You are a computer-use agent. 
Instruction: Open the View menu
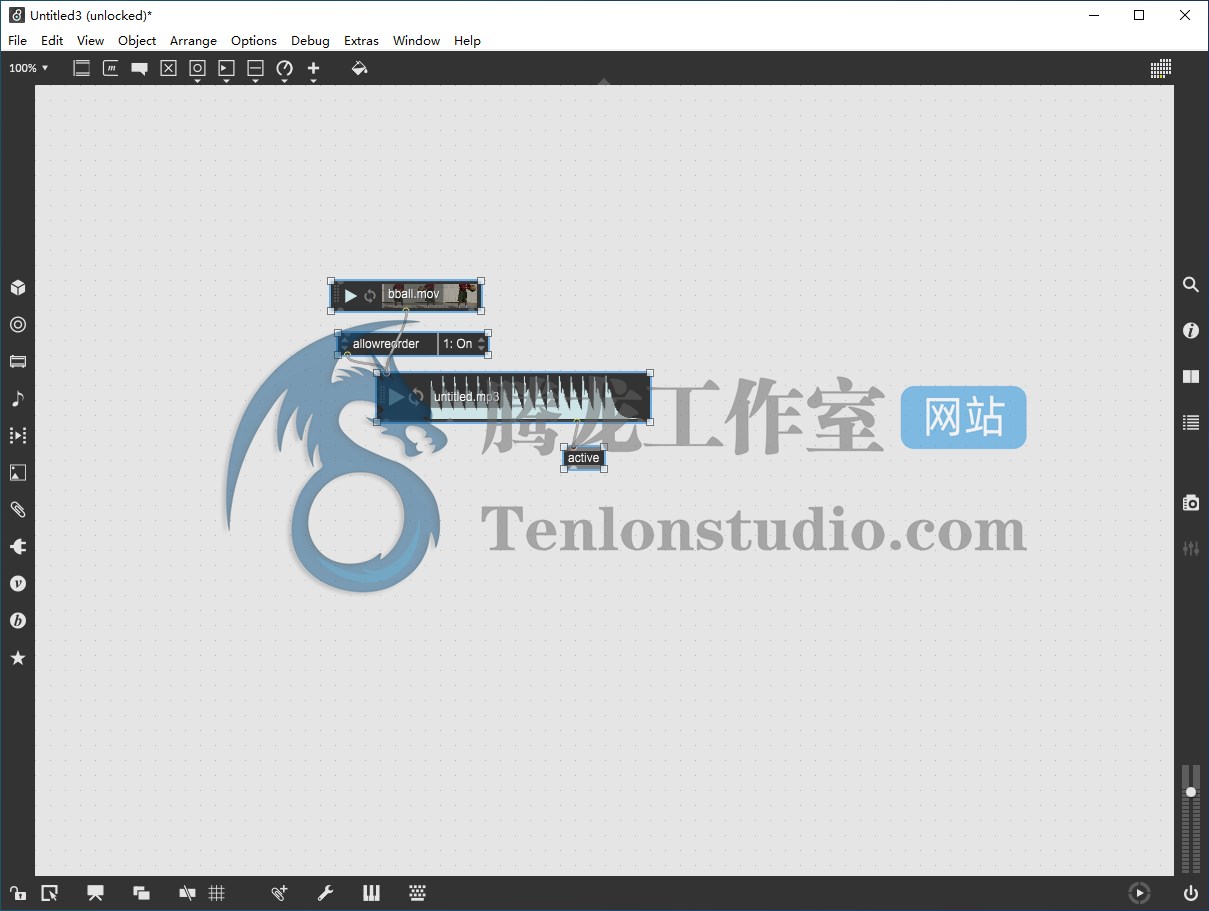tap(90, 41)
